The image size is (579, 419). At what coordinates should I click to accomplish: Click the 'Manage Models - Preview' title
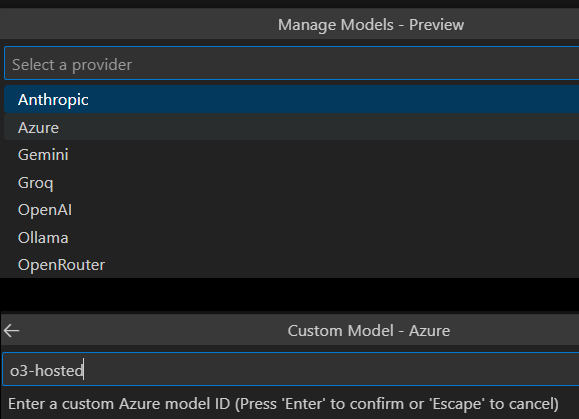[371, 25]
